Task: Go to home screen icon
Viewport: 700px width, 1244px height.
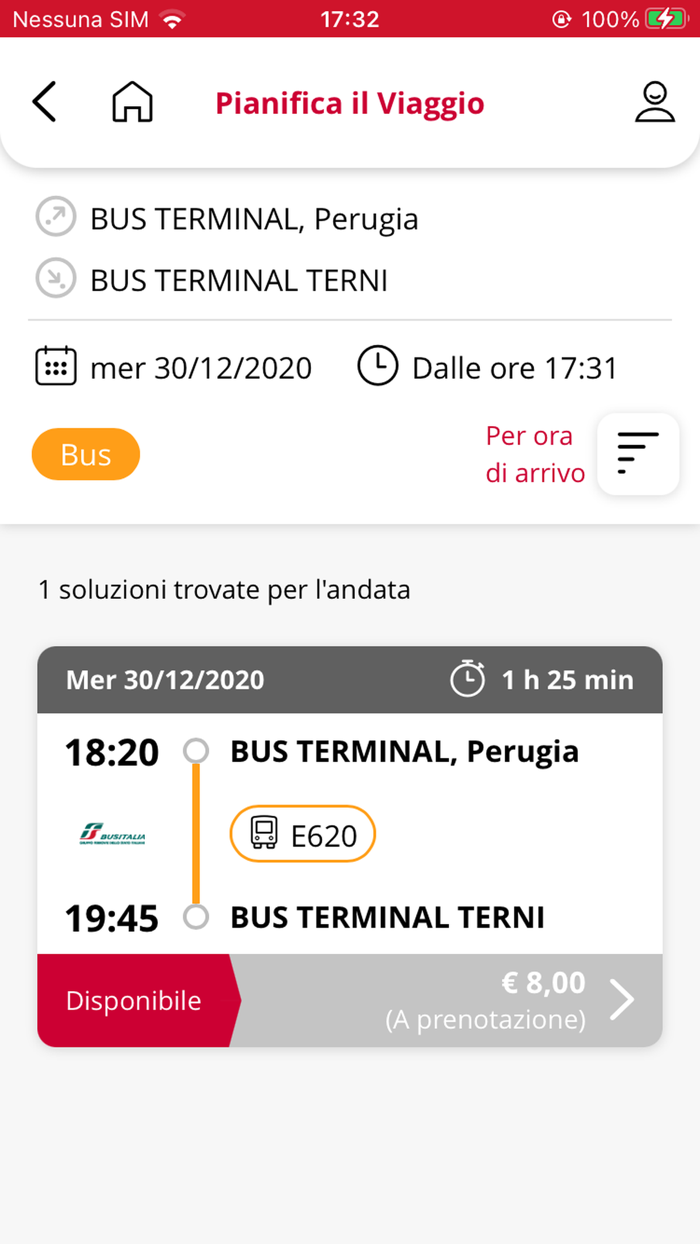Action: coord(132,102)
